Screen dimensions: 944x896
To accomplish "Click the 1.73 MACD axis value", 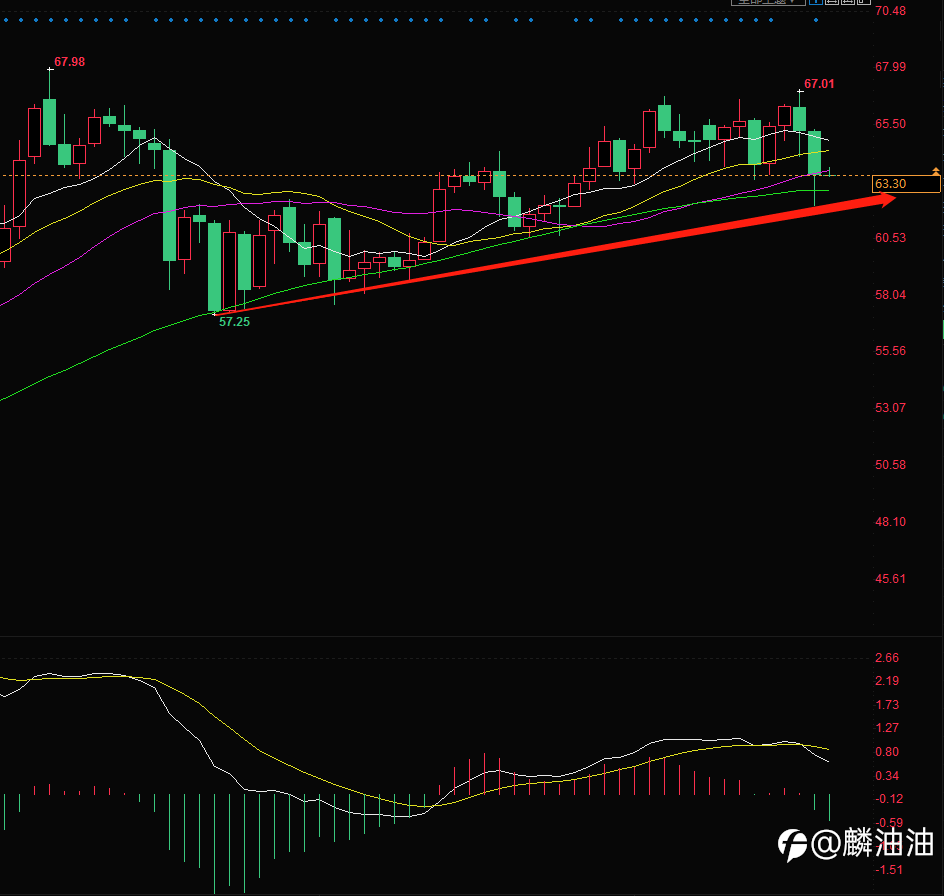I will coord(887,705).
